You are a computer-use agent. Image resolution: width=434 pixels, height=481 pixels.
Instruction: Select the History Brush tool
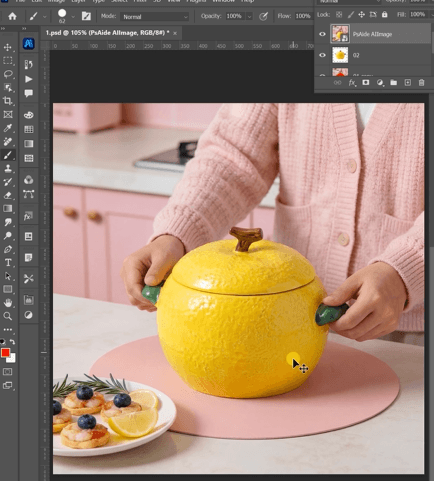pyautogui.click(x=8, y=182)
